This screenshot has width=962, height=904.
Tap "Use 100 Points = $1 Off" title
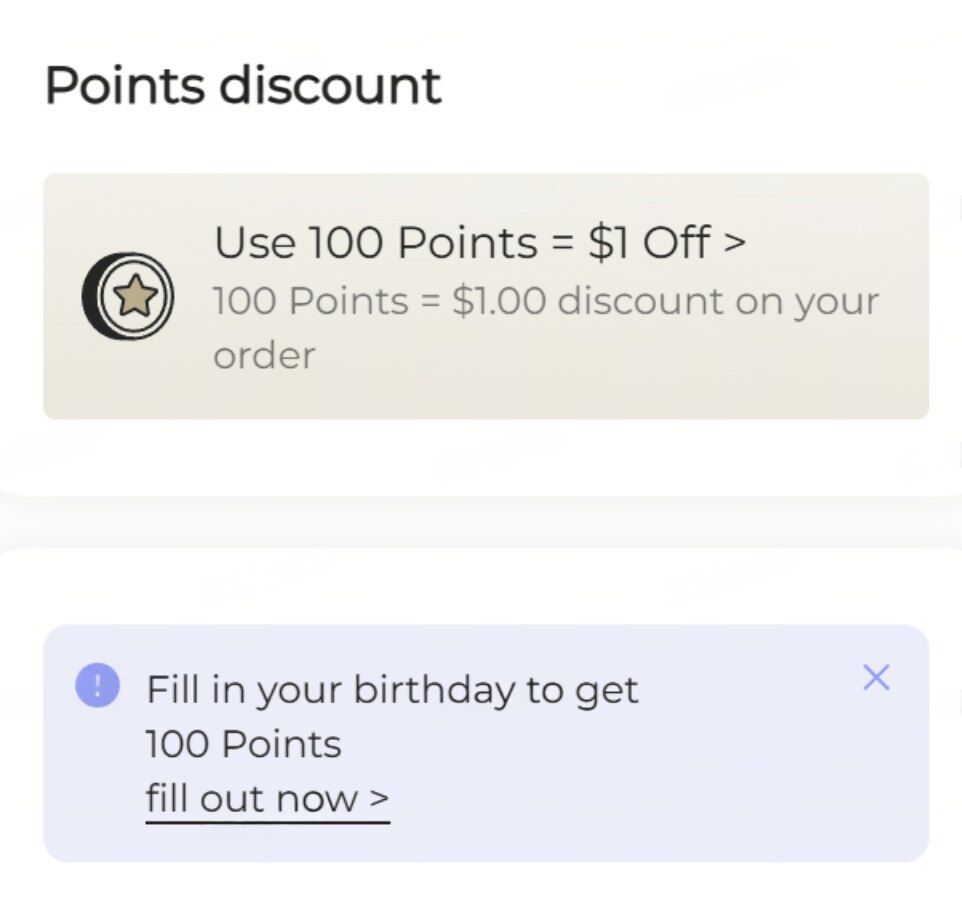click(x=480, y=243)
